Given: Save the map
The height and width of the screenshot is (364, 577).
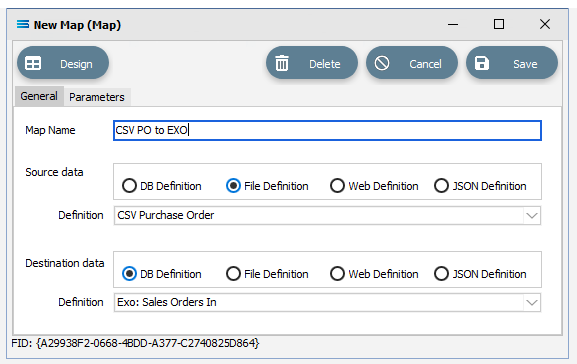Looking at the screenshot, I should click(x=511, y=63).
